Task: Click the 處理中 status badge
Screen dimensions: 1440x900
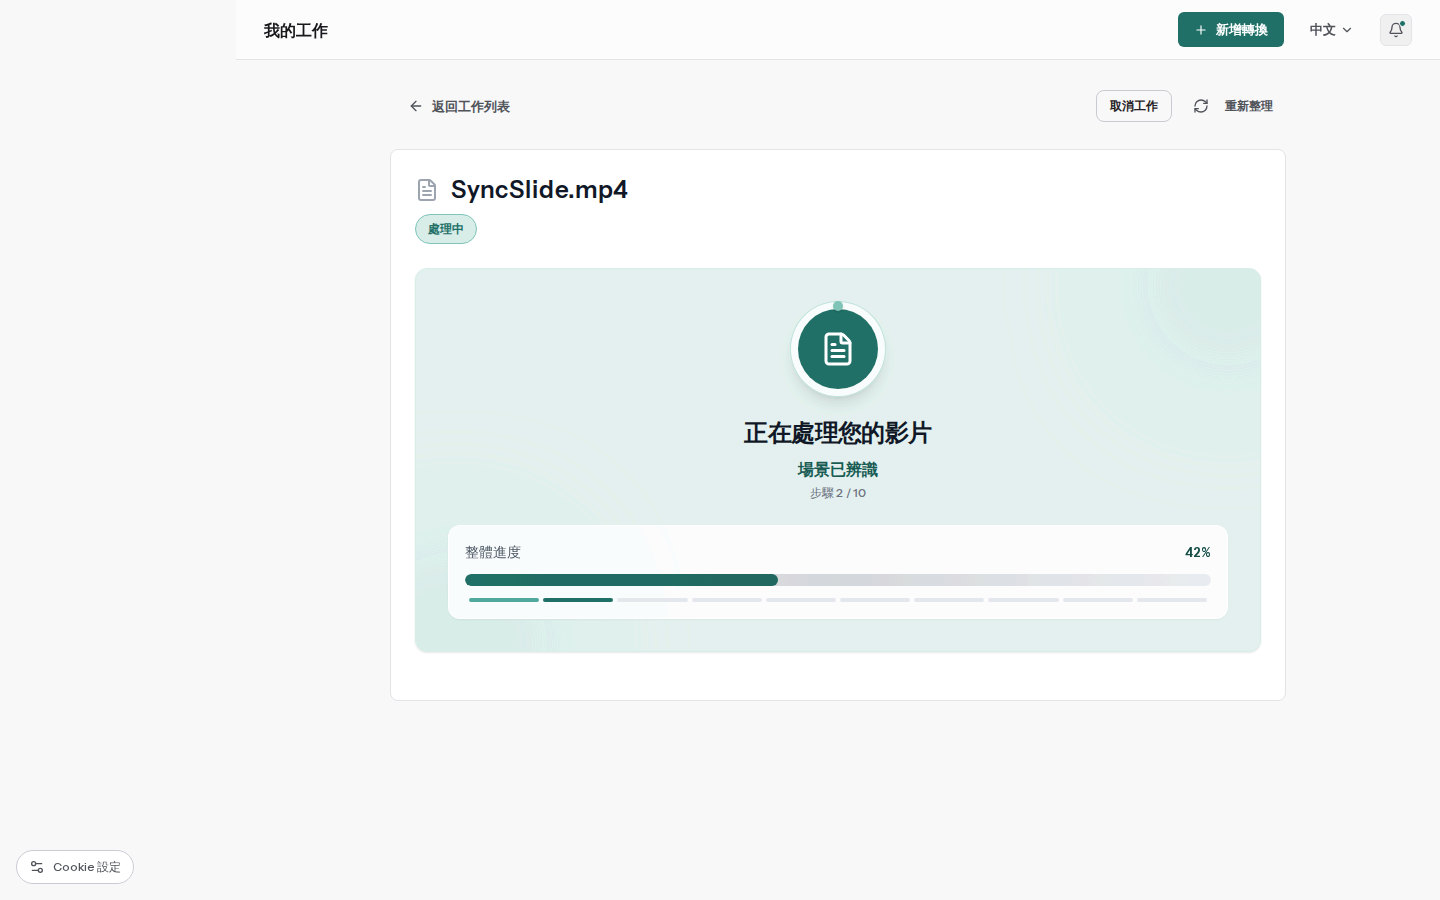Action: click(x=446, y=229)
